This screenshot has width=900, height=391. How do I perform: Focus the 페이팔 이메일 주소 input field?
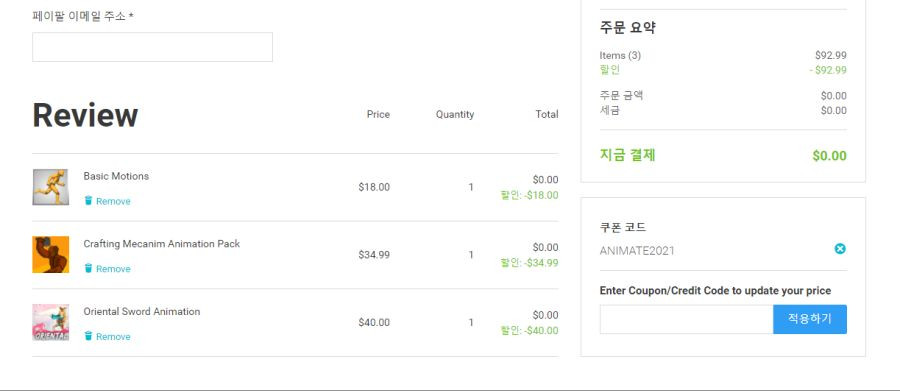pyautogui.click(x=152, y=47)
